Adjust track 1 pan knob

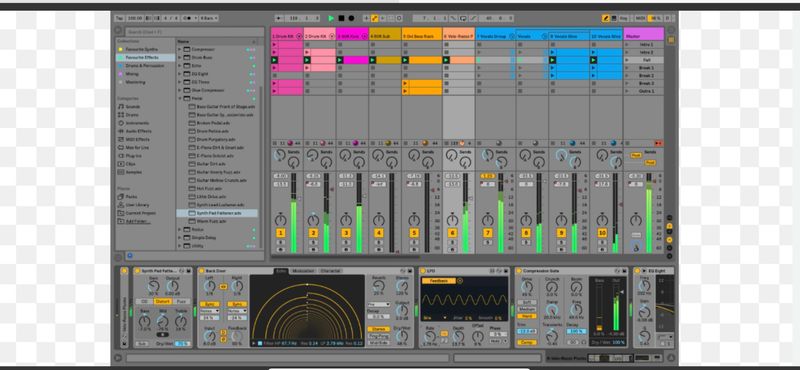point(281,220)
